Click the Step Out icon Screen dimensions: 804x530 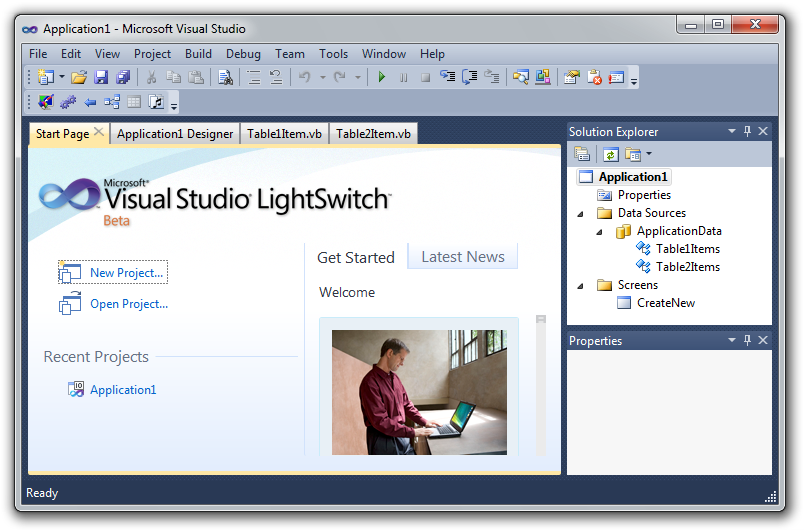pyautogui.click(x=492, y=77)
